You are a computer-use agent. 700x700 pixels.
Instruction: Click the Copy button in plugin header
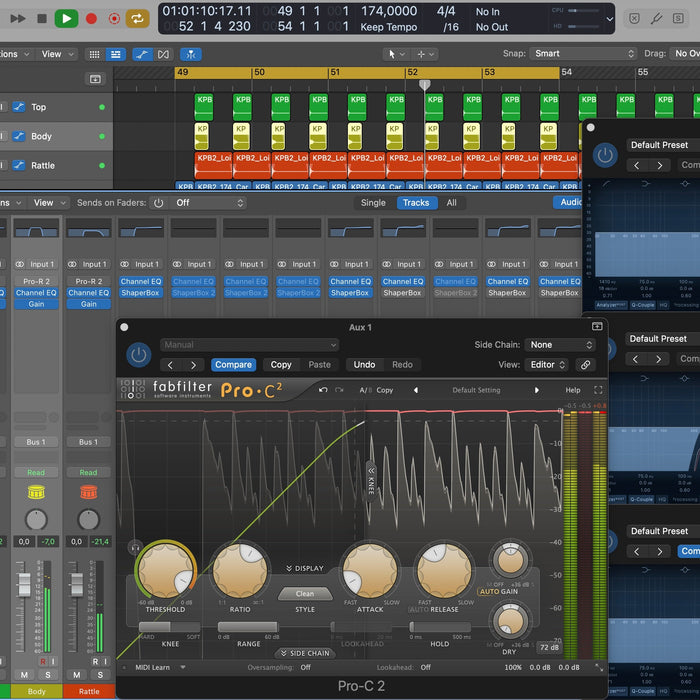click(281, 365)
